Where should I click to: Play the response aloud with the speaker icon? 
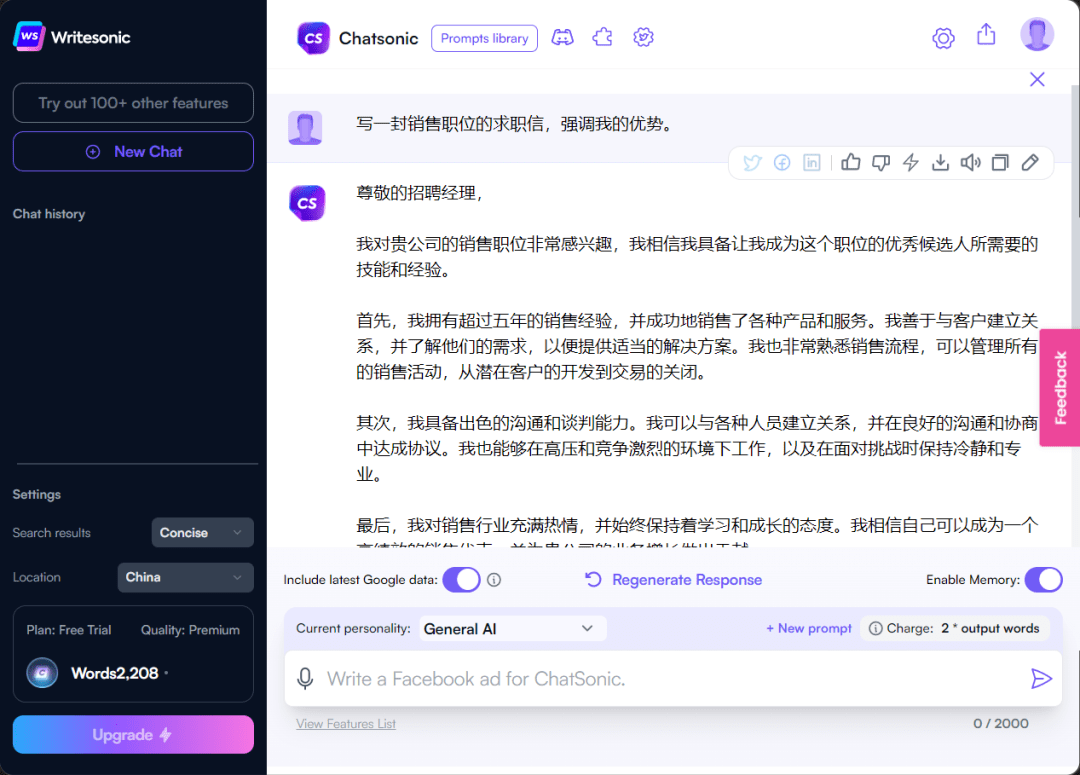(x=970, y=162)
